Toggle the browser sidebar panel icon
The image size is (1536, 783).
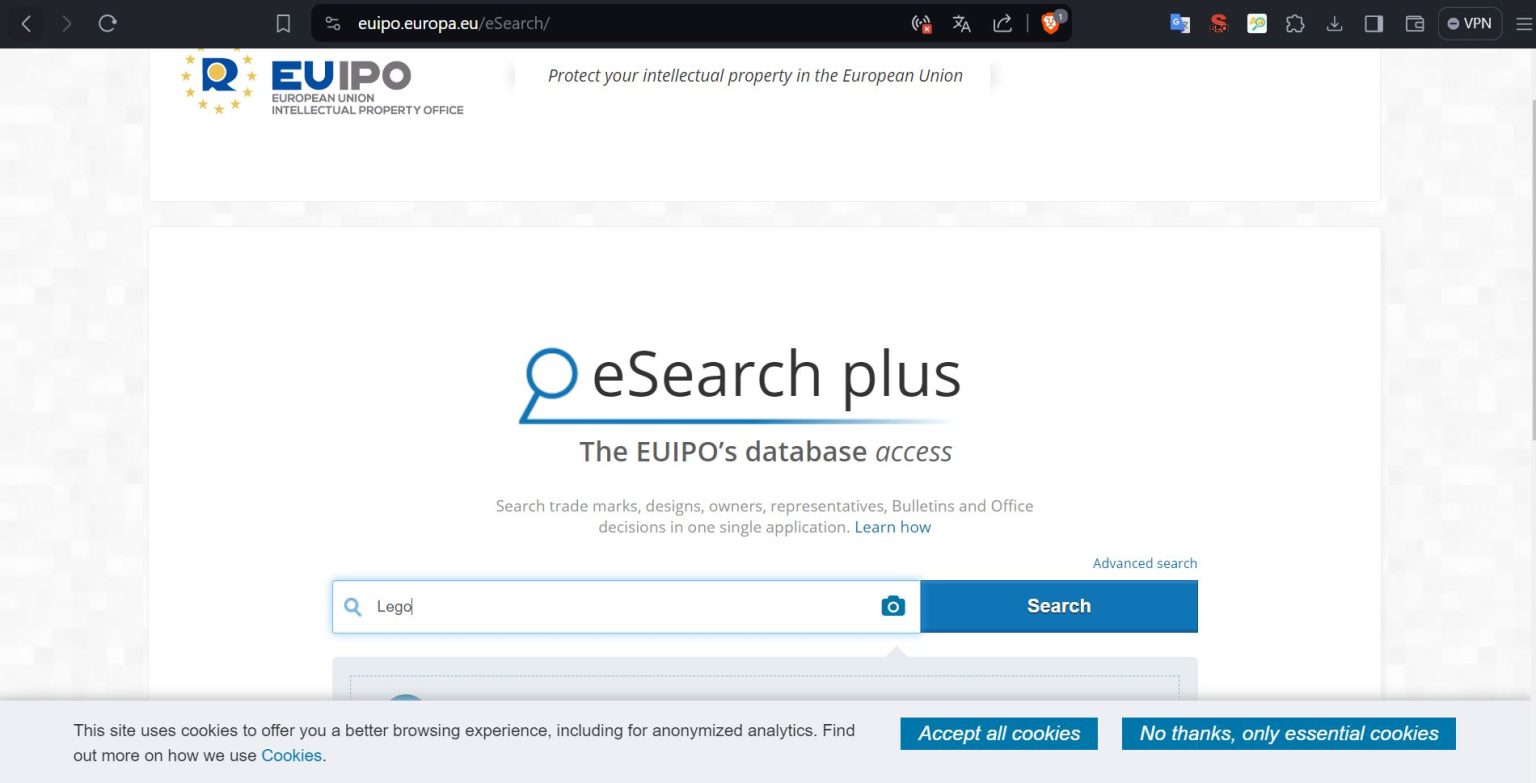pos(1374,24)
